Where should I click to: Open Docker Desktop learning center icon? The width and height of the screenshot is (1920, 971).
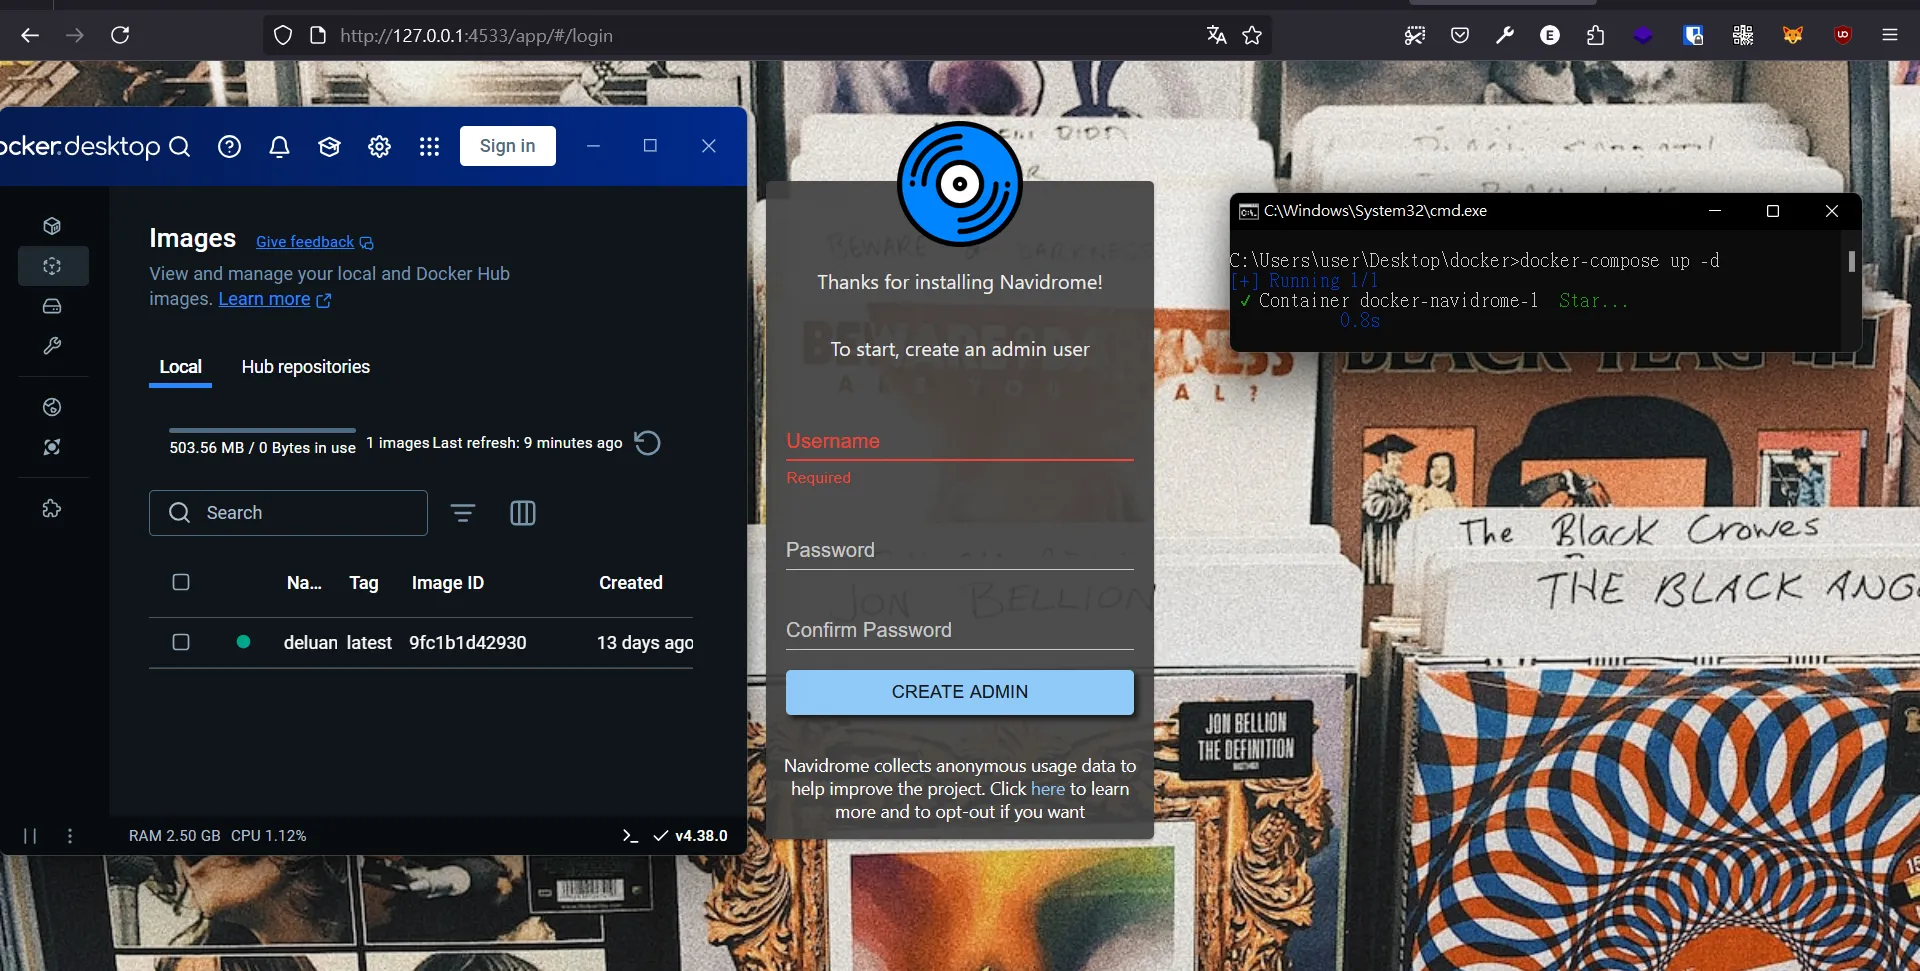(329, 147)
